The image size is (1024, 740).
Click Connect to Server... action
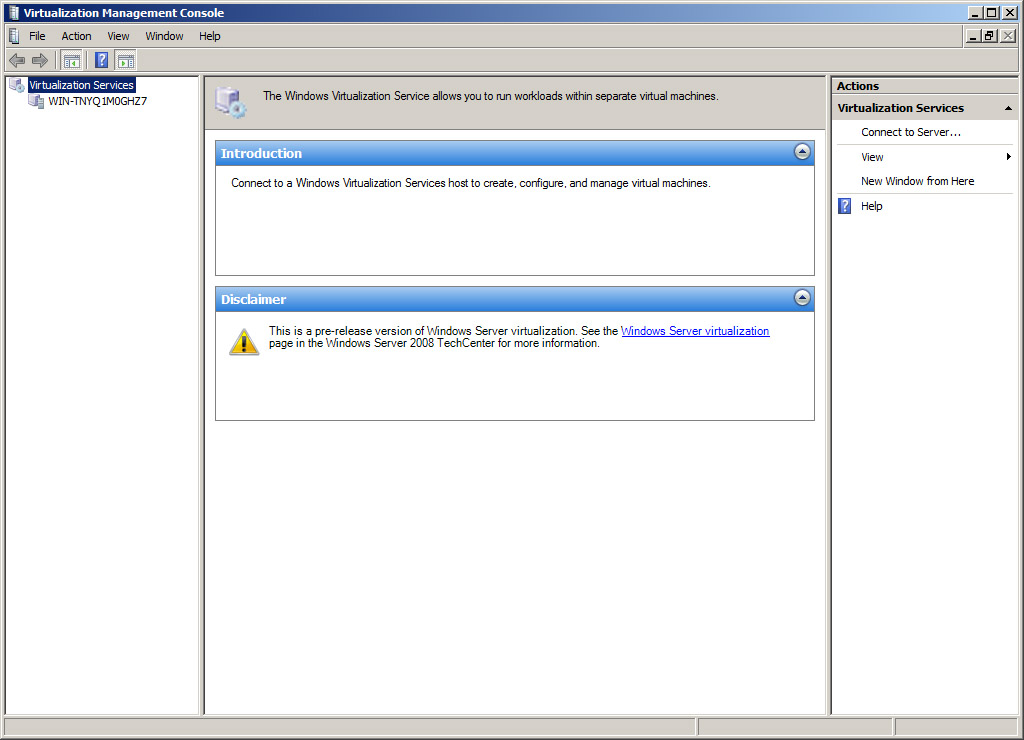click(910, 132)
